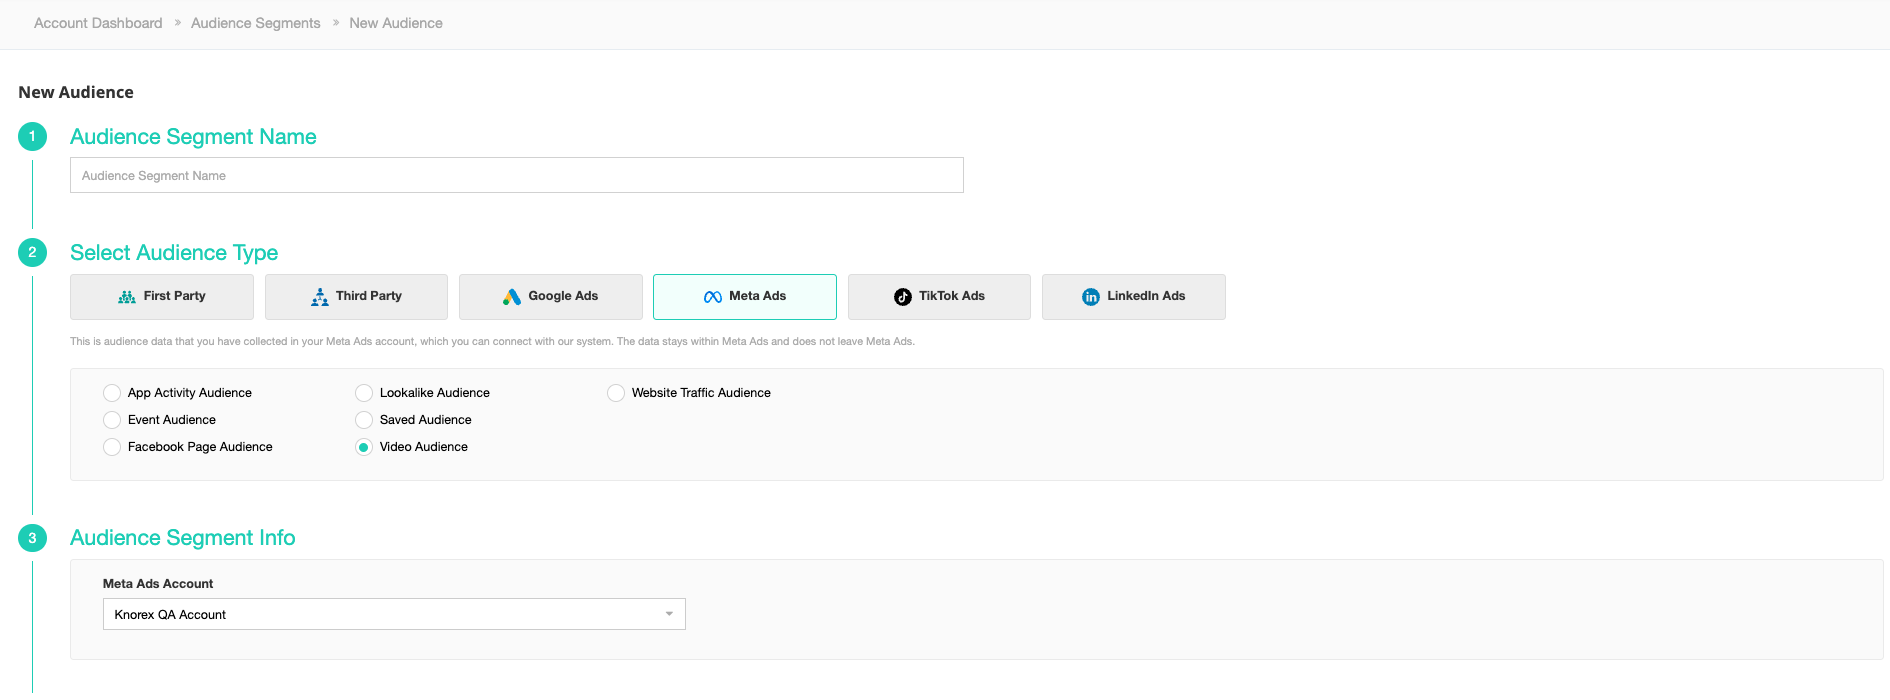Click the First Party people icon

pos(127,297)
